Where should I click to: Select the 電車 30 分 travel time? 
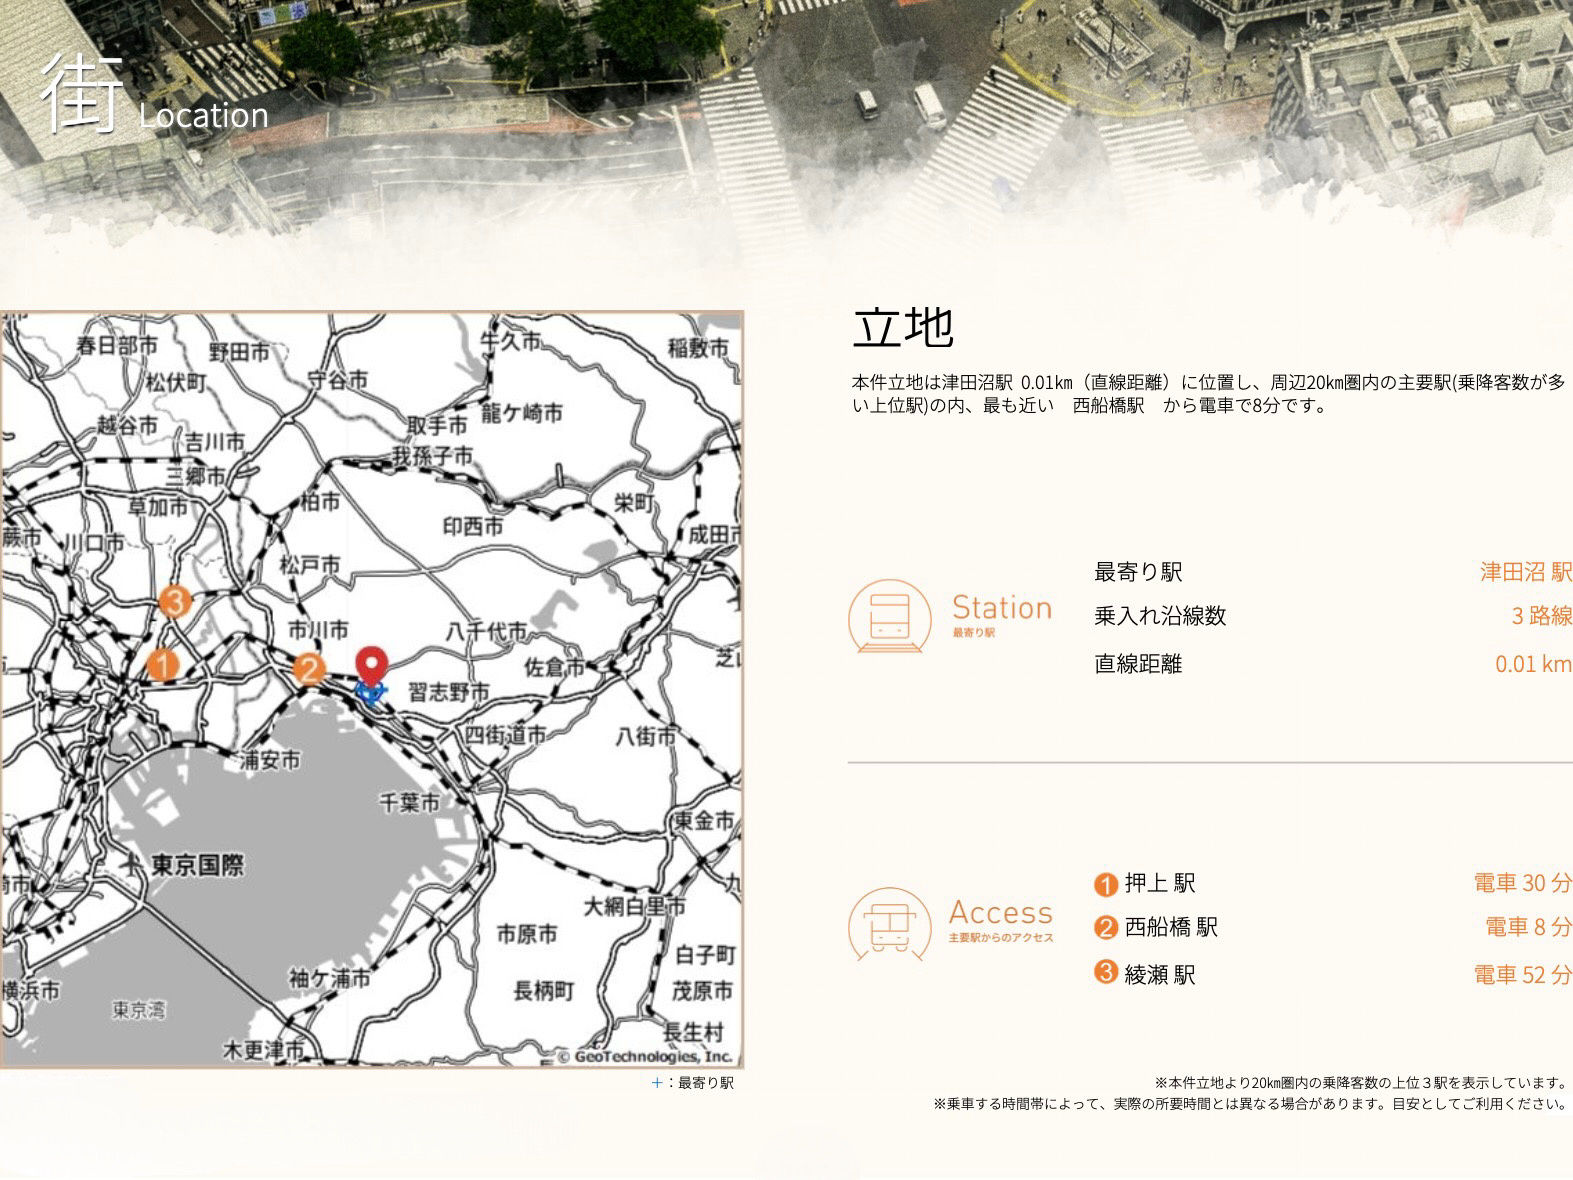[1521, 883]
